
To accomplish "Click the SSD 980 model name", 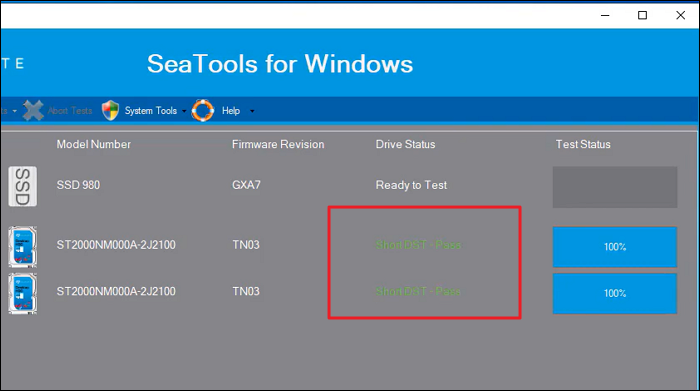I will point(78,185).
